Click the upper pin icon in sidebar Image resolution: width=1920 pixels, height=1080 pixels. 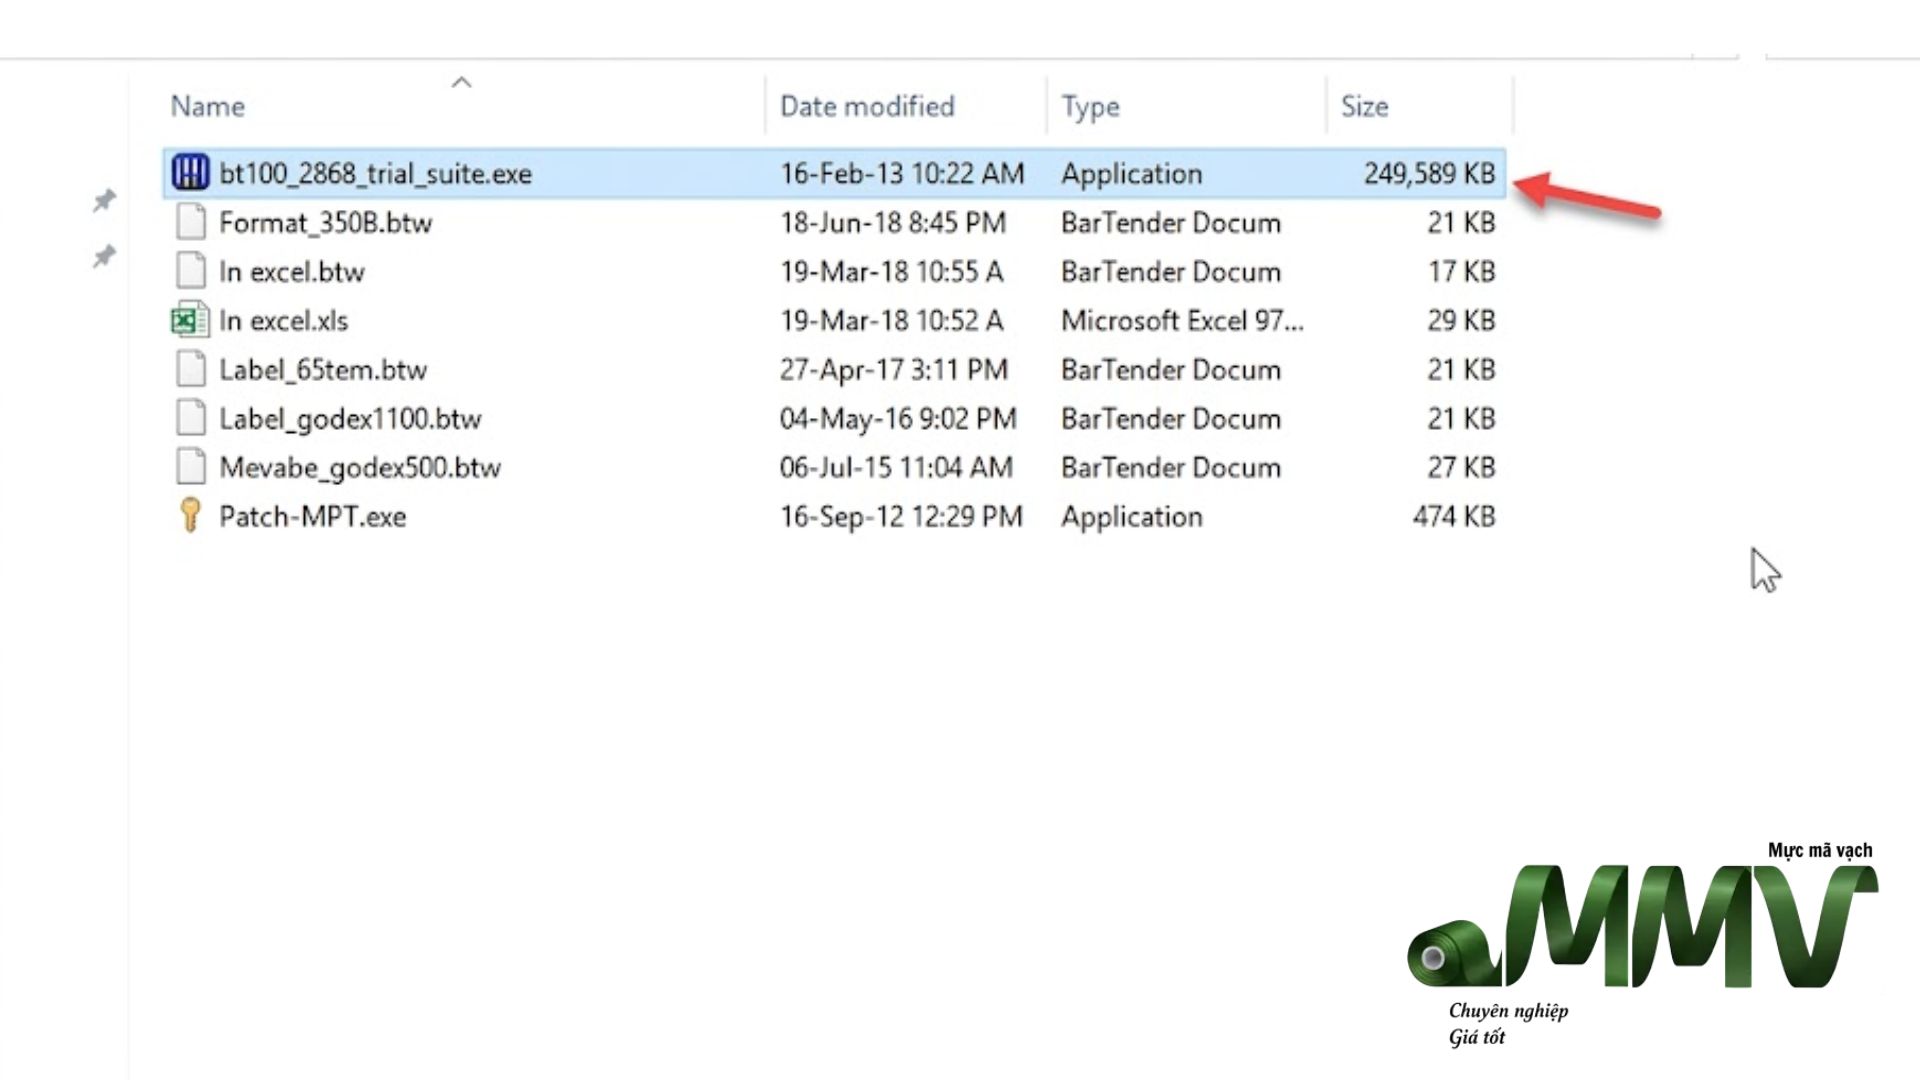[x=104, y=200]
